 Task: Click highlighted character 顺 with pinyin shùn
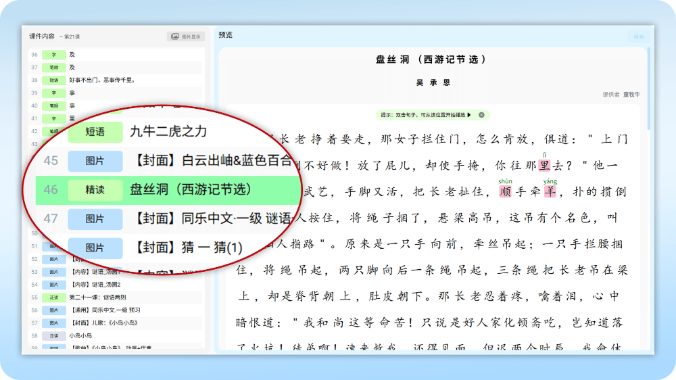point(505,192)
